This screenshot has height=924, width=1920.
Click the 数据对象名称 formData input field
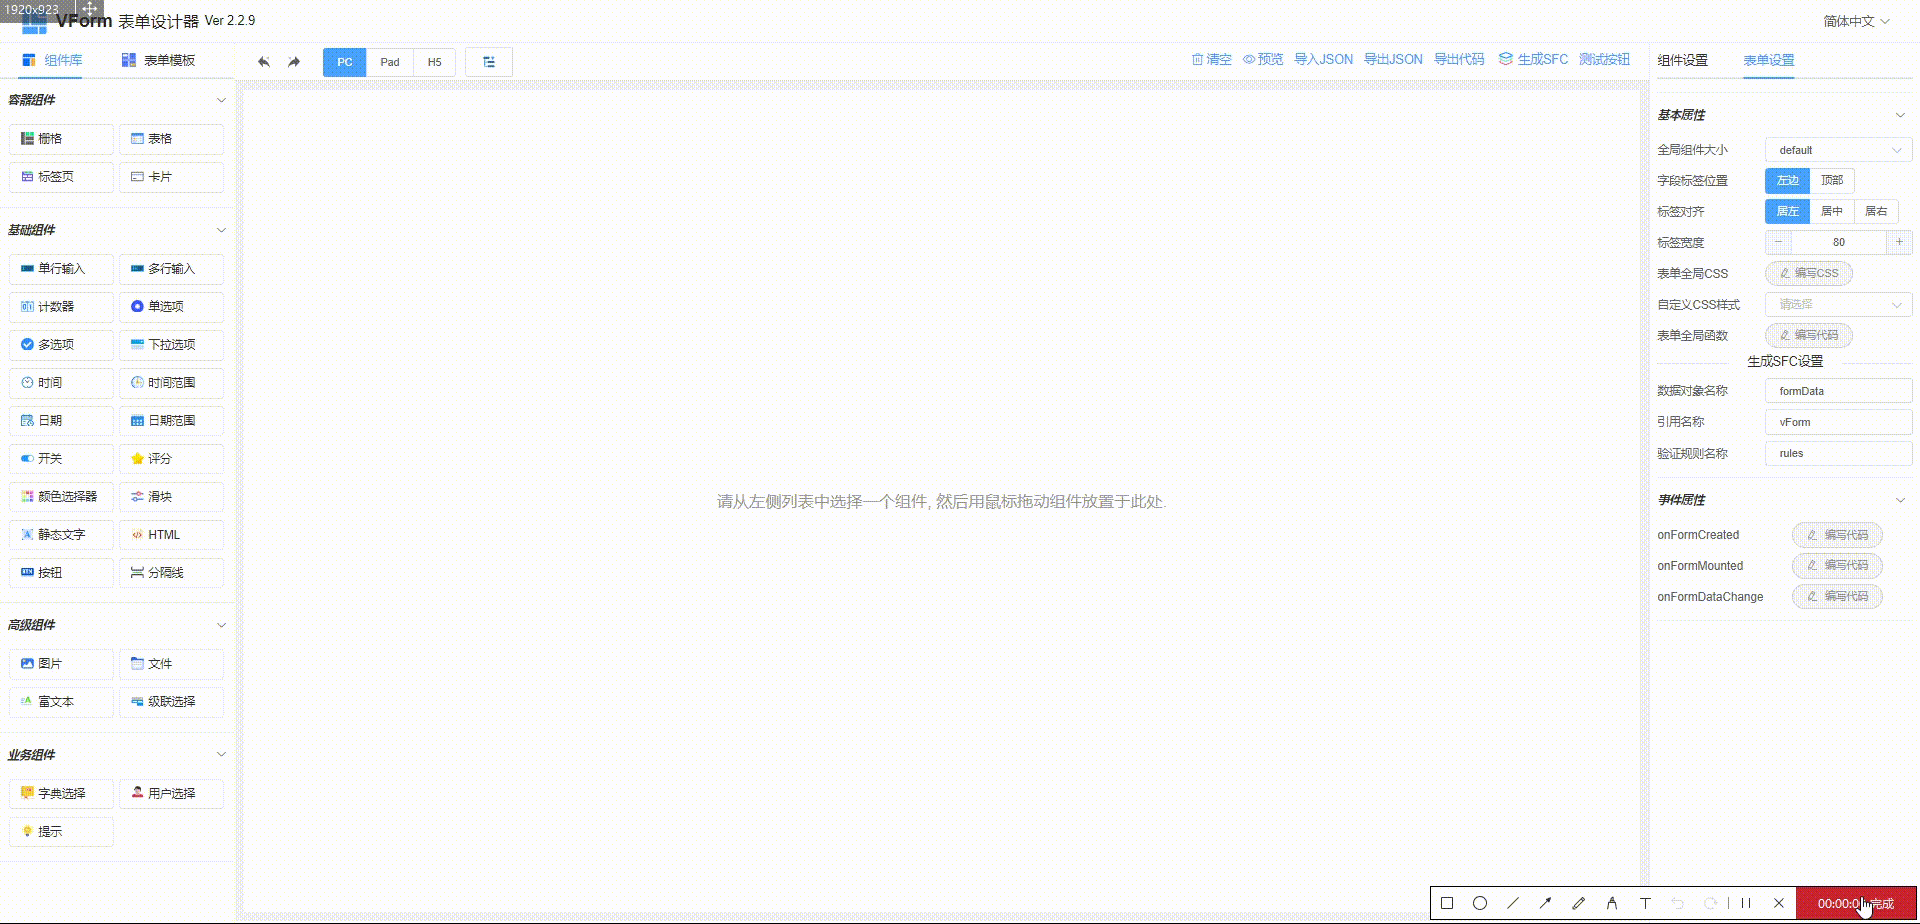click(1838, 390)
